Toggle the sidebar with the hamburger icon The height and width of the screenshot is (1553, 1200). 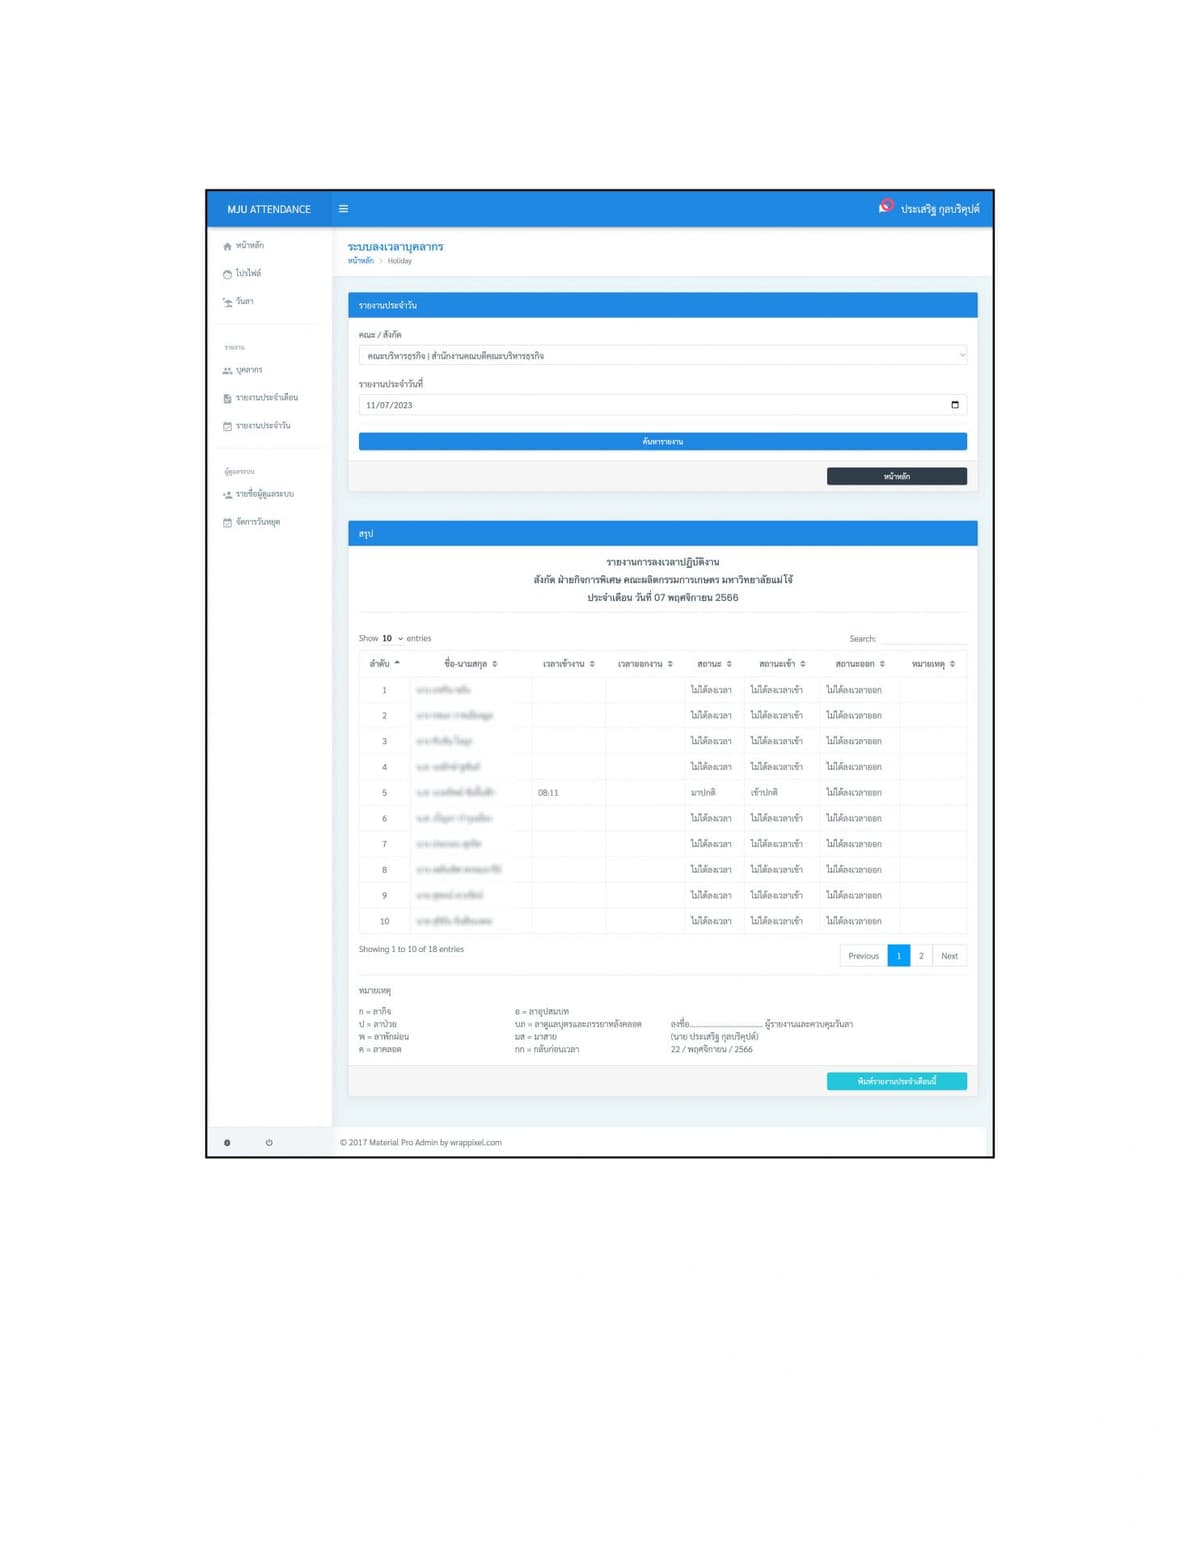click(x=343, y=209)
